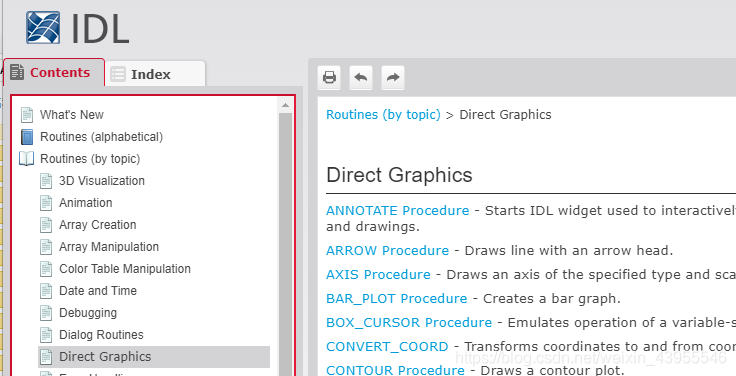Open the Array Manipulation topic
Screen dimensions: 736x376
(109, 247)
